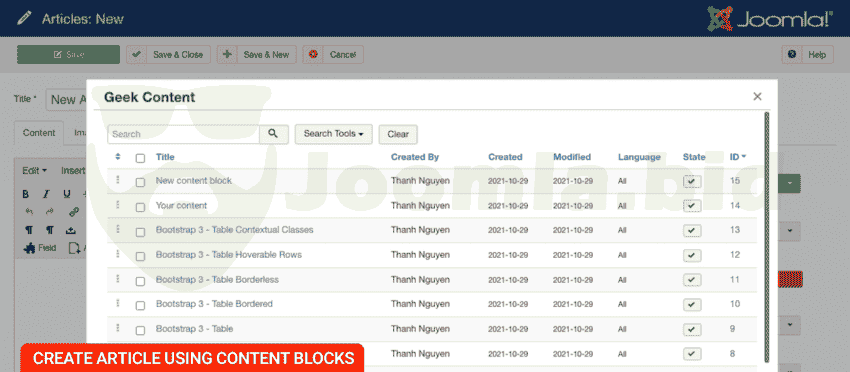Click the Help question mark icon
Viewport: 850px width, 372px height.
[792, 54]
